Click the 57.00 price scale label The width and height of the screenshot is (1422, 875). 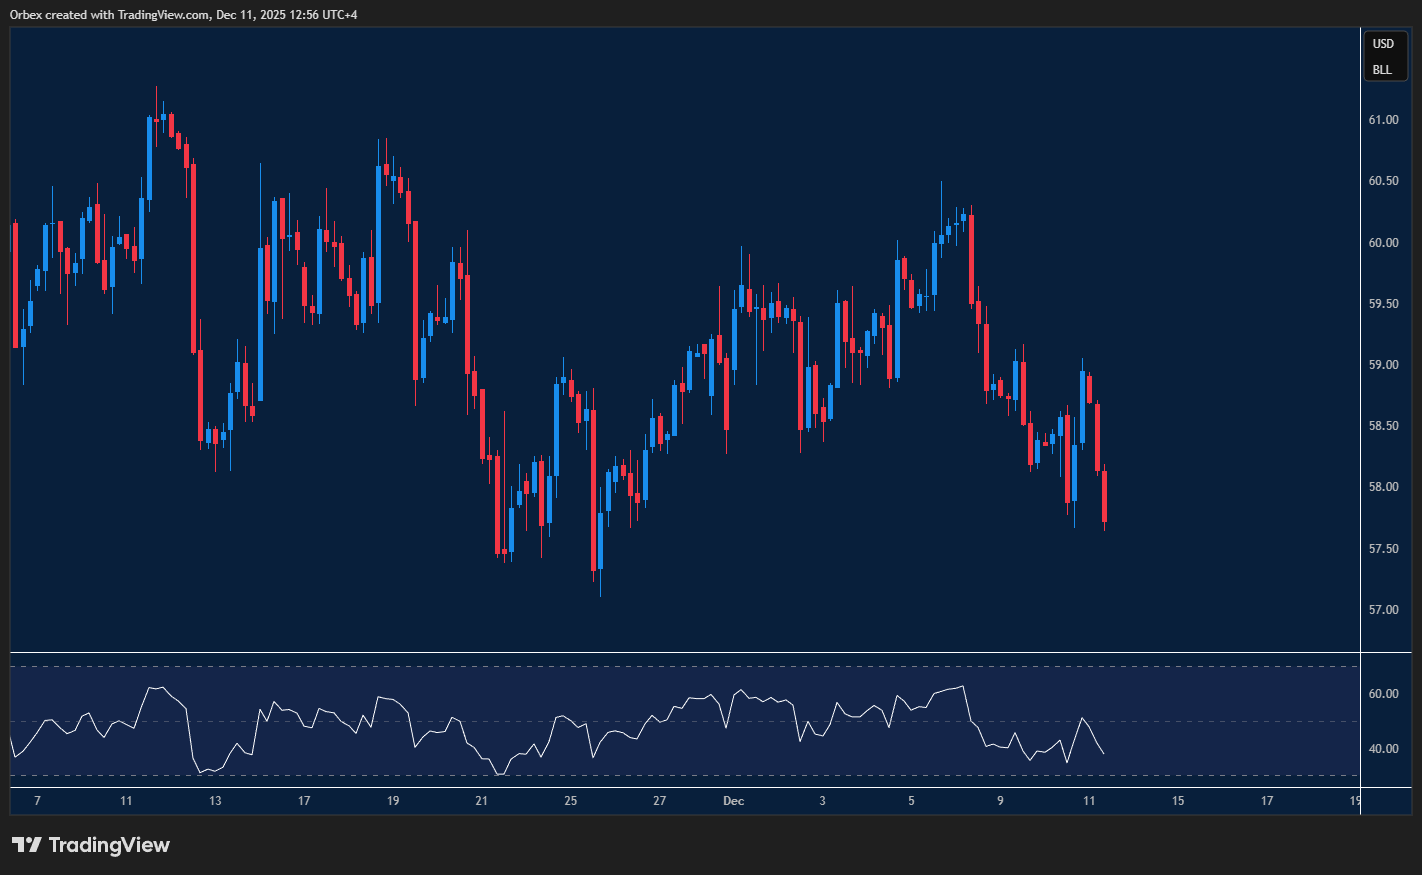click(x=1385, y=609)
